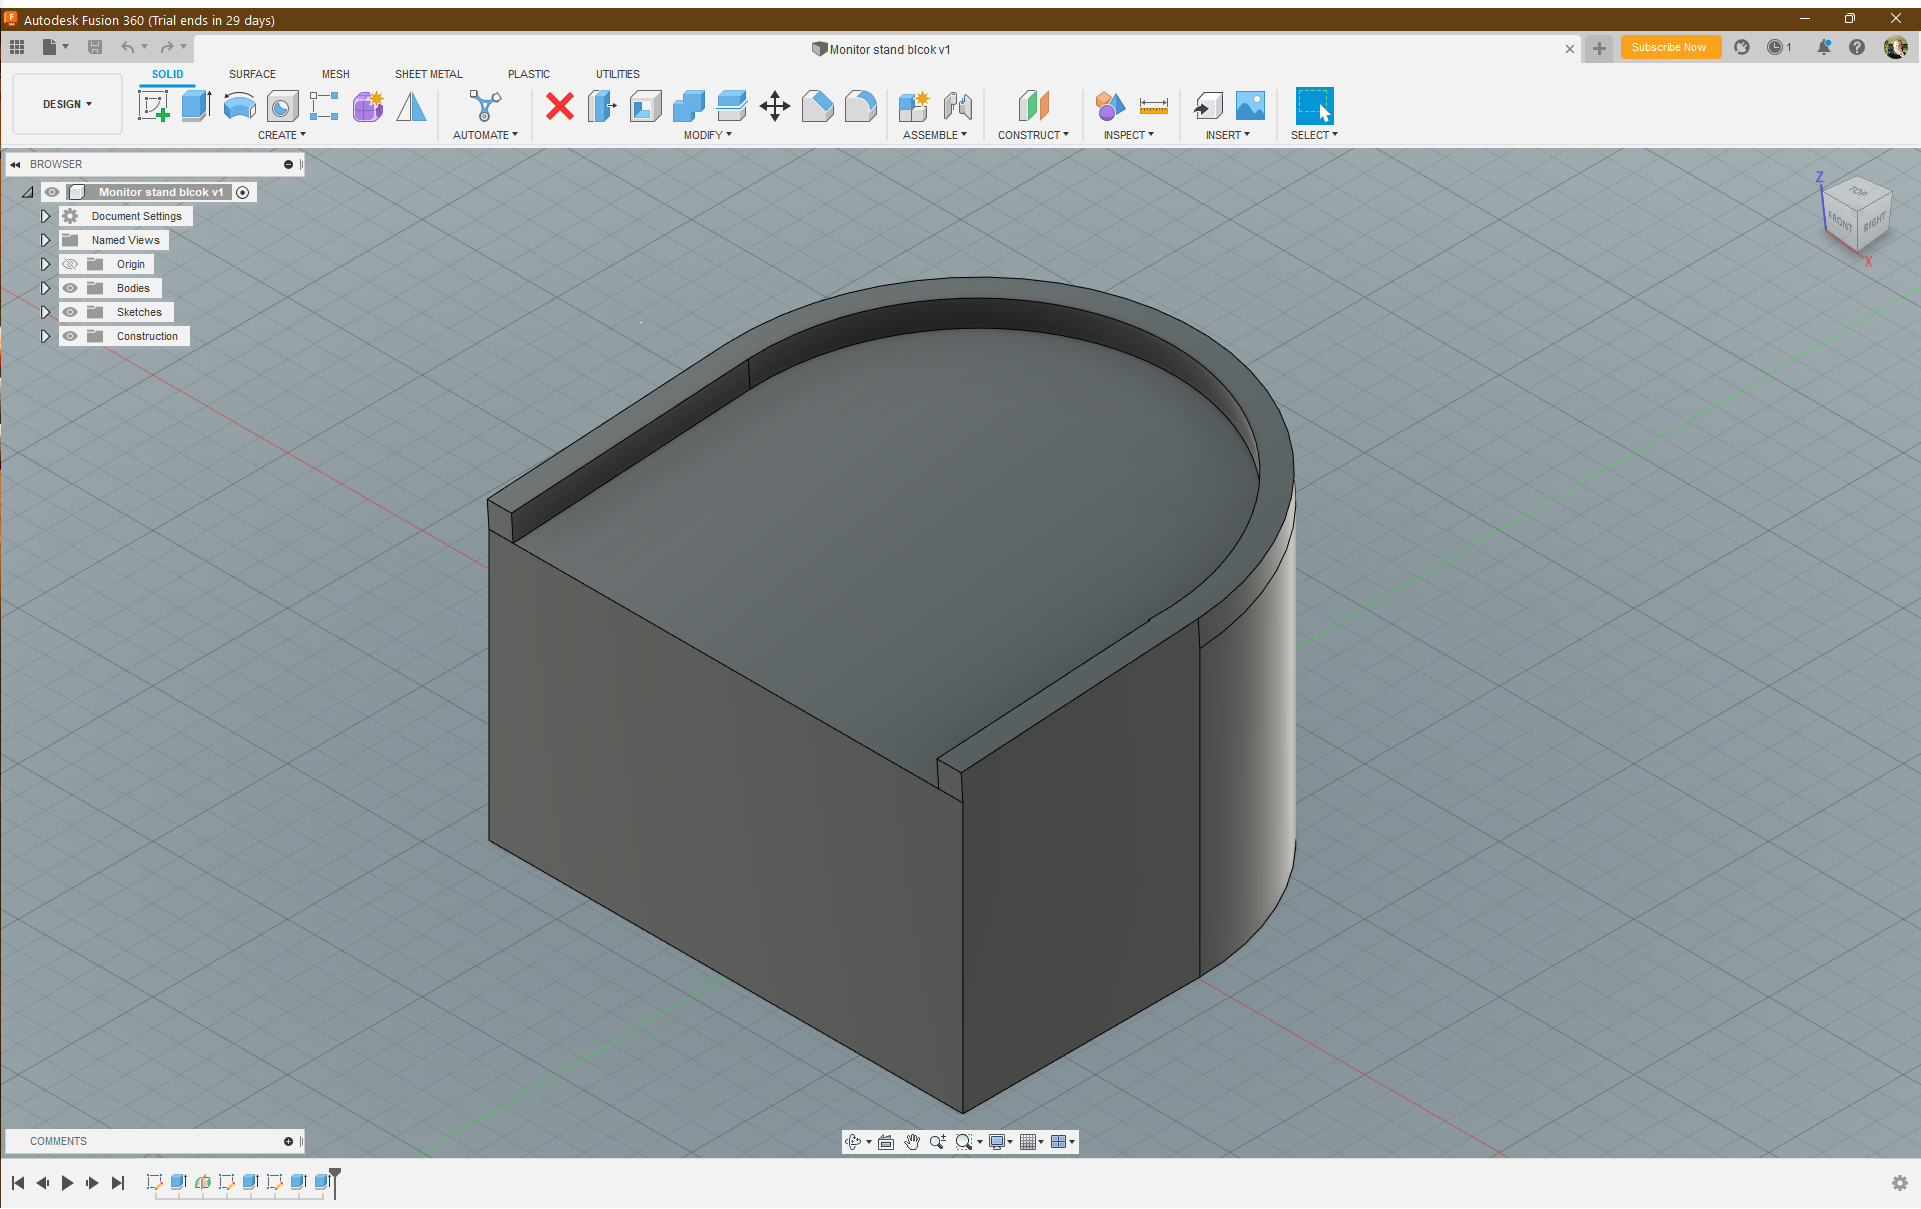
Task: Activate the root component radio button
Action: click(243, 192)
